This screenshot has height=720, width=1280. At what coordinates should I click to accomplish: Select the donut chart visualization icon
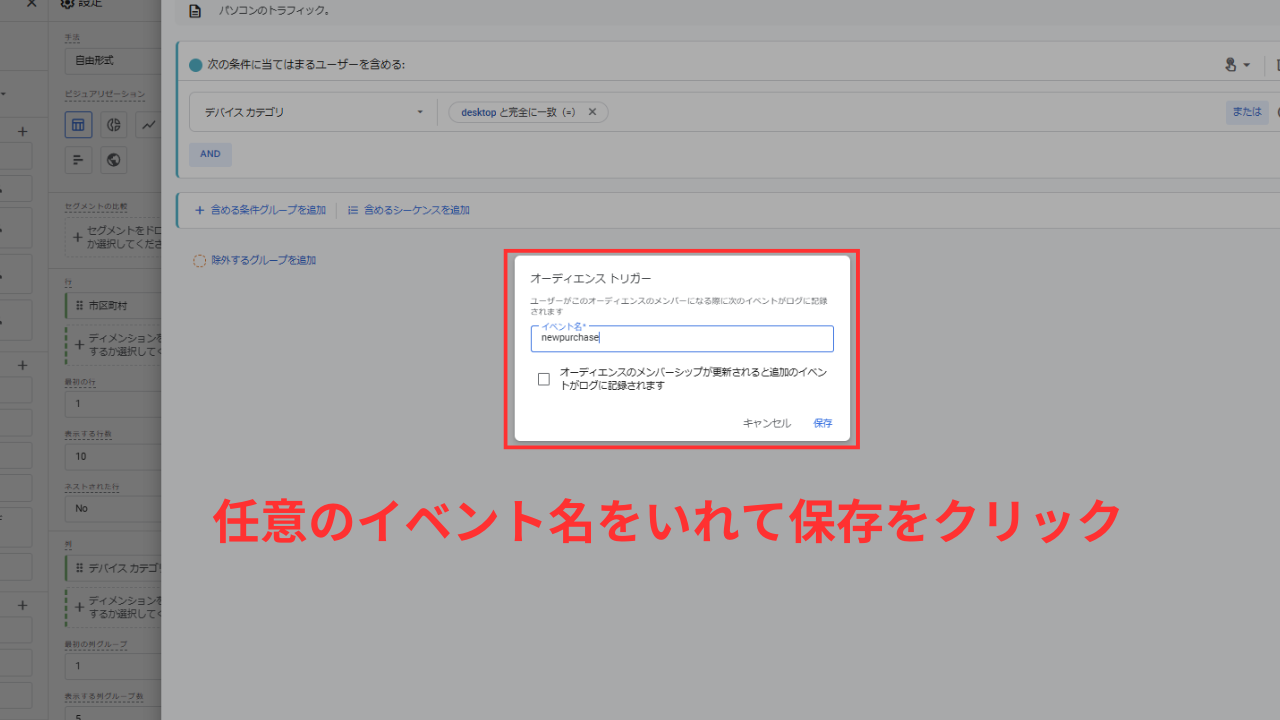click(x=114, y=125)
